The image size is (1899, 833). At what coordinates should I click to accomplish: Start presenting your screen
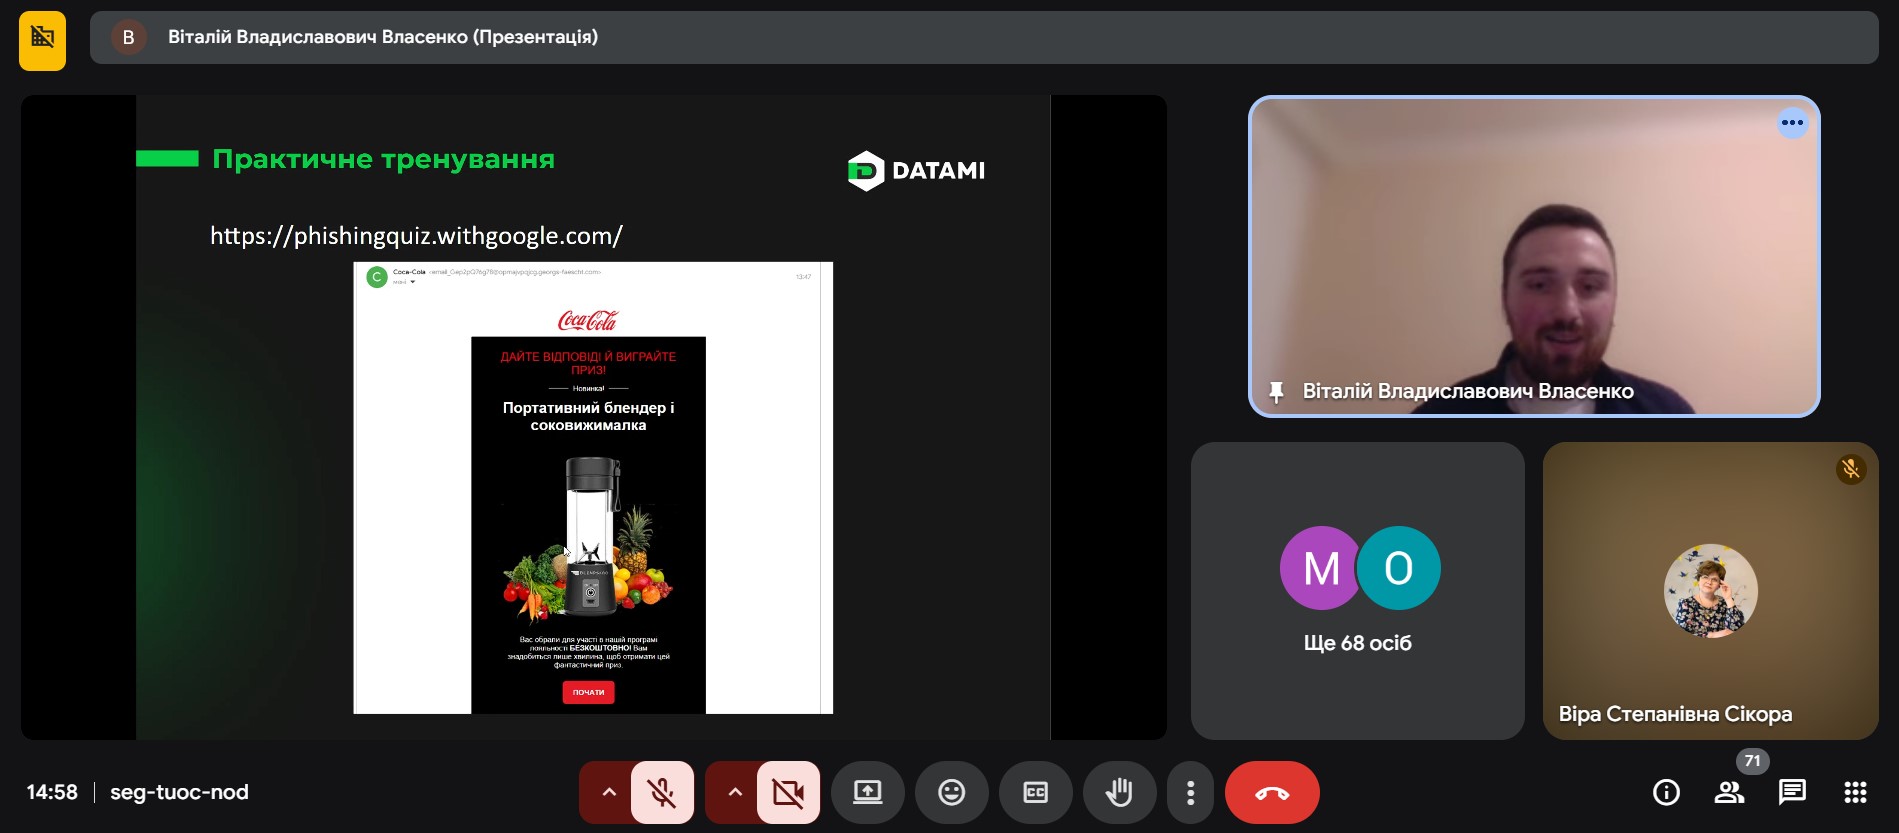click(867, 792)
